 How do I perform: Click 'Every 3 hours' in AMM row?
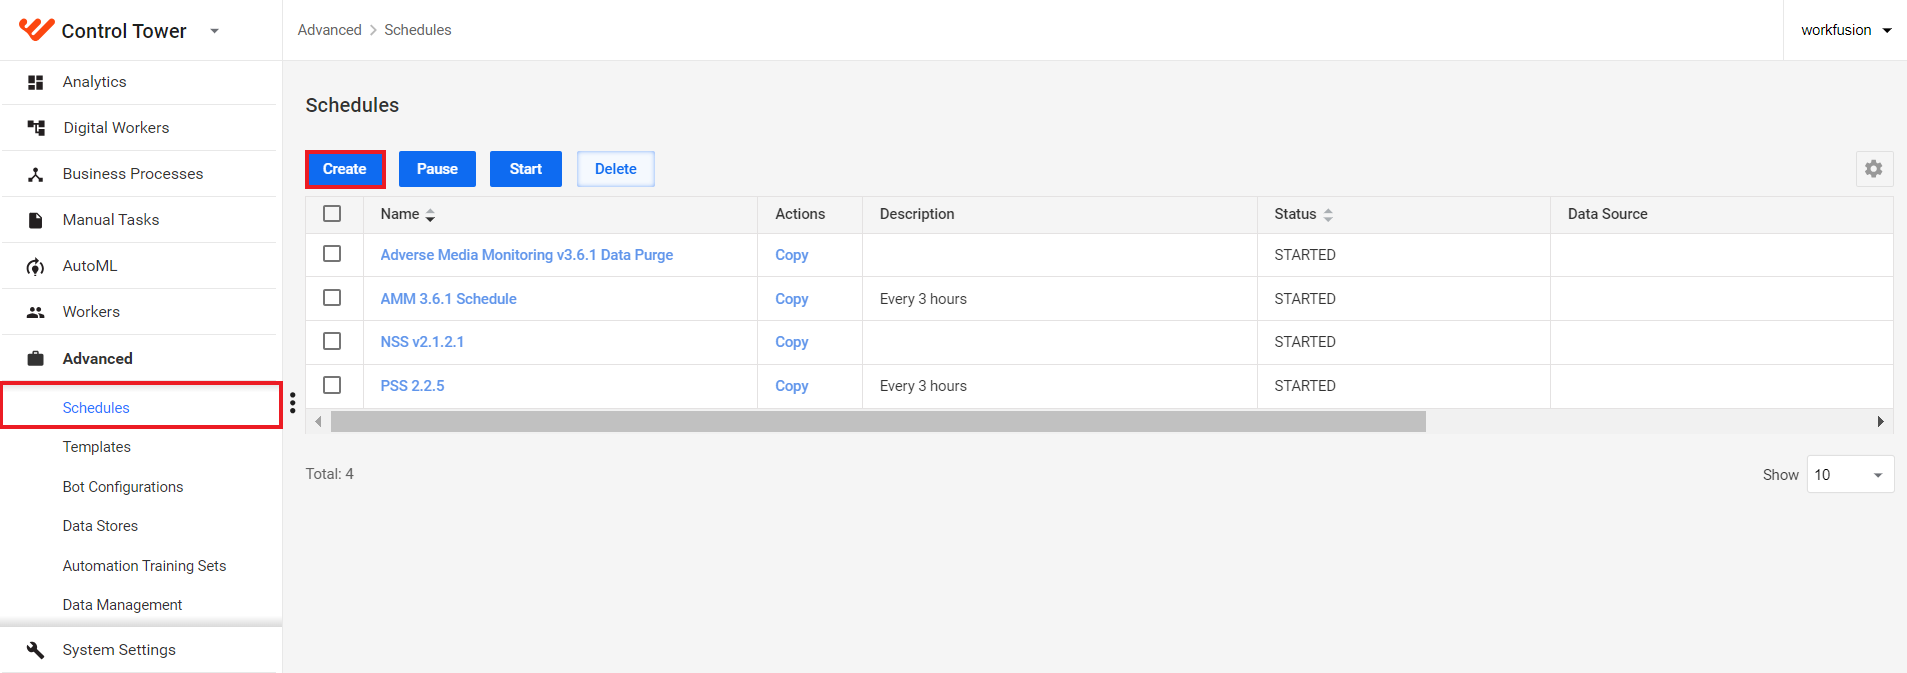click(923, 299)
